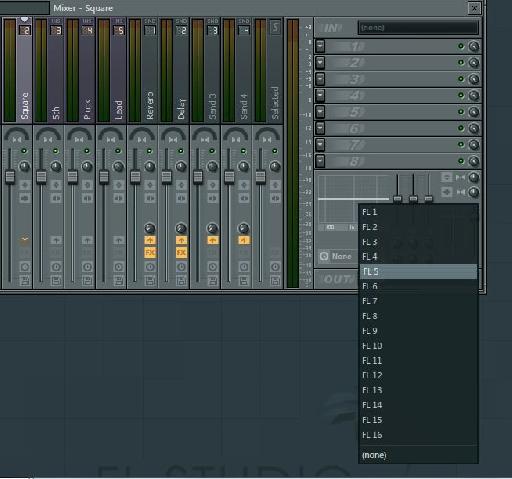
Task: Disable effect slot 8 using its green LED
Action: [461, 161]
